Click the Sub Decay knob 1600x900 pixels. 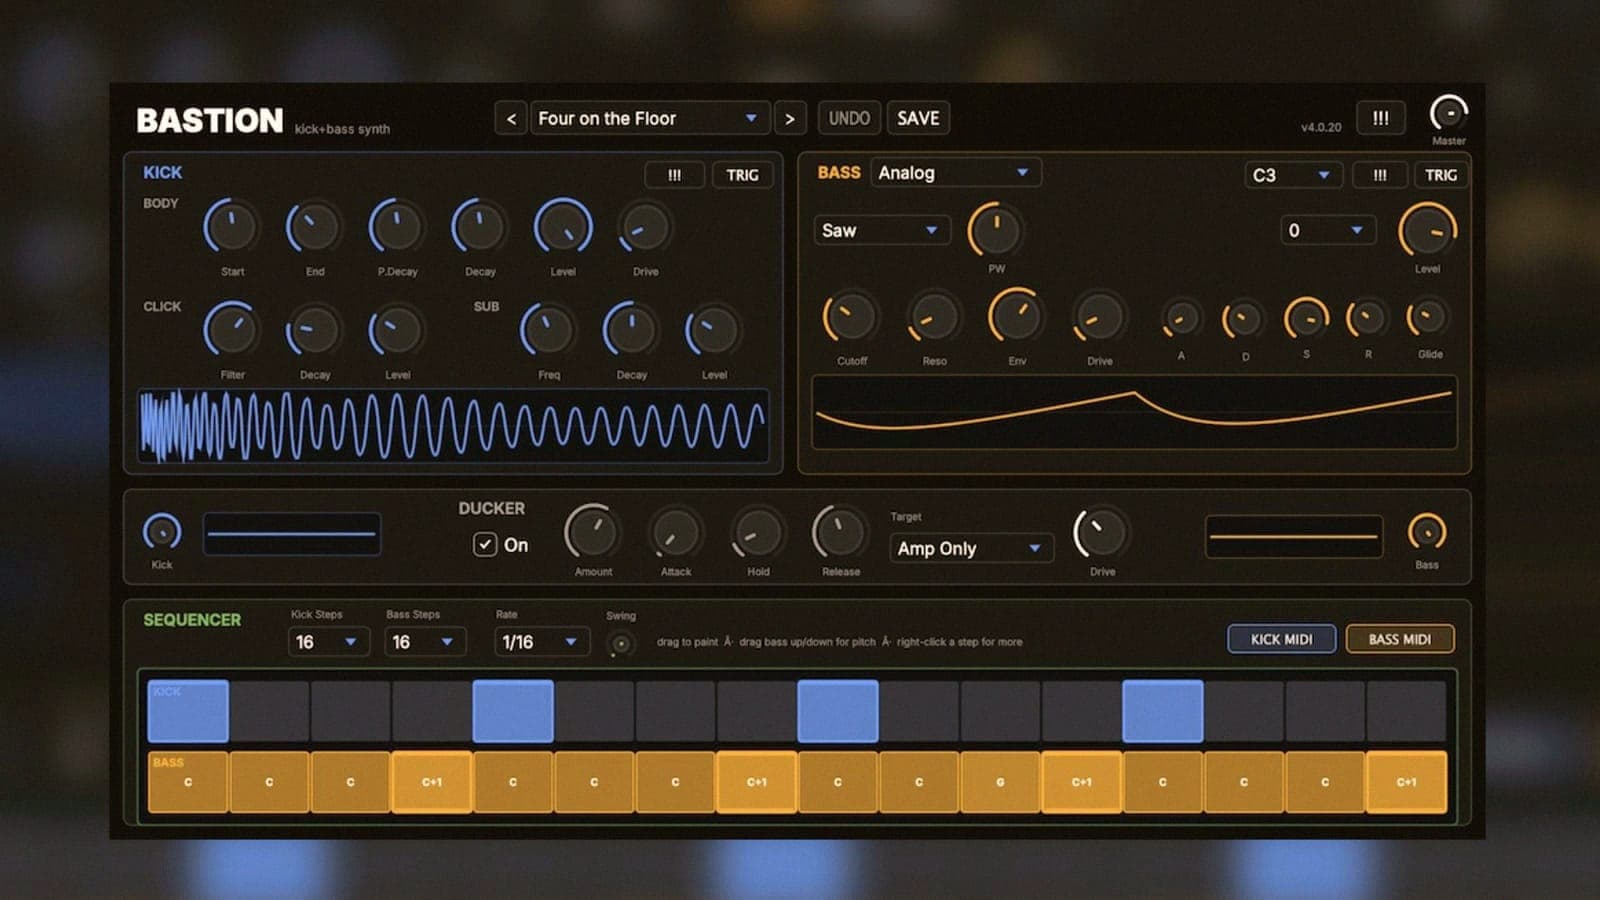click(631, 330)
